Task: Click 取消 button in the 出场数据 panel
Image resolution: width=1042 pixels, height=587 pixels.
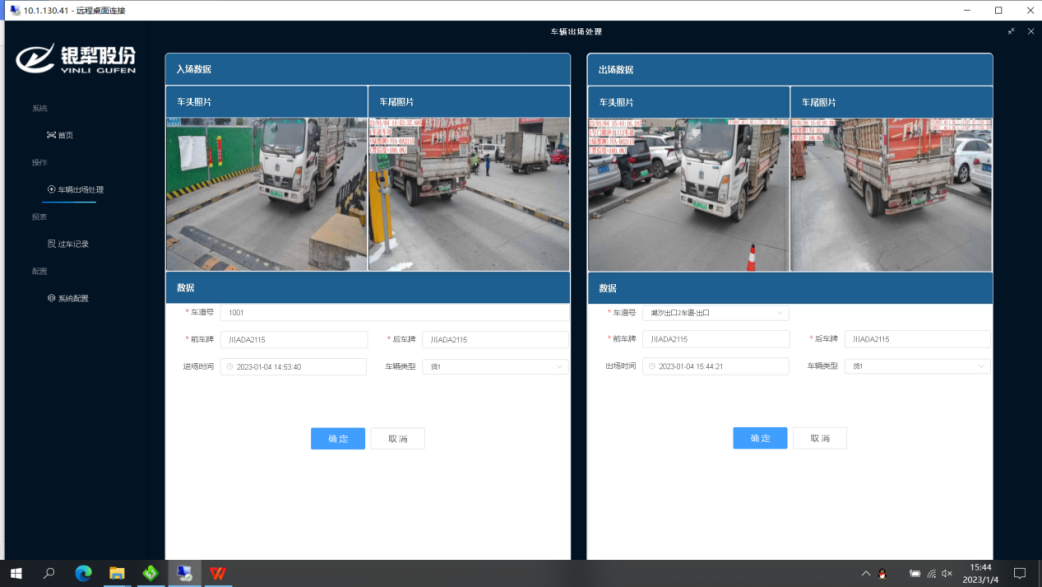Action: click(820, 438)
